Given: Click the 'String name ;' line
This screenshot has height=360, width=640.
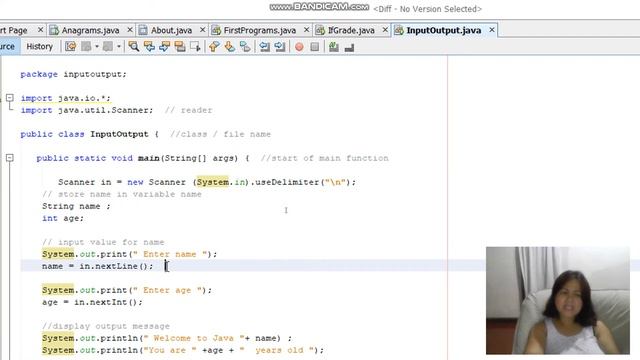Looking at the screenshot, I should coord(76,206).
